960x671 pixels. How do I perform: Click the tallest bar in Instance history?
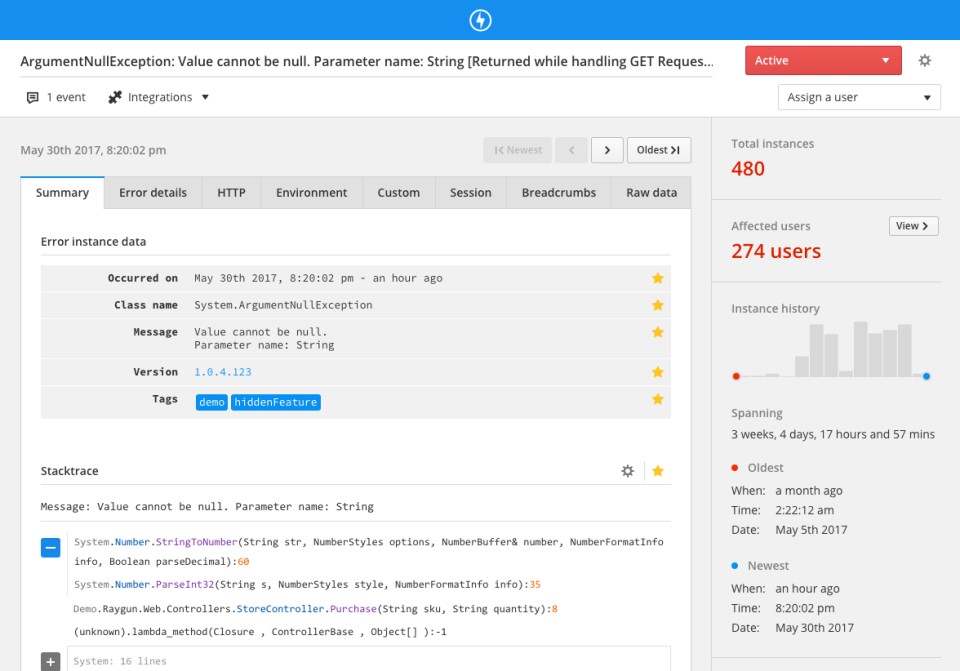[x=861, y=349]
